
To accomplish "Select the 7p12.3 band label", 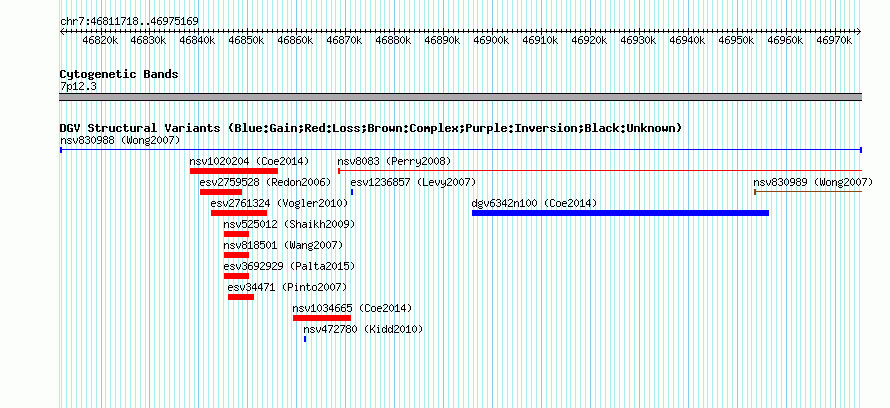I will [x=78, y=87].
